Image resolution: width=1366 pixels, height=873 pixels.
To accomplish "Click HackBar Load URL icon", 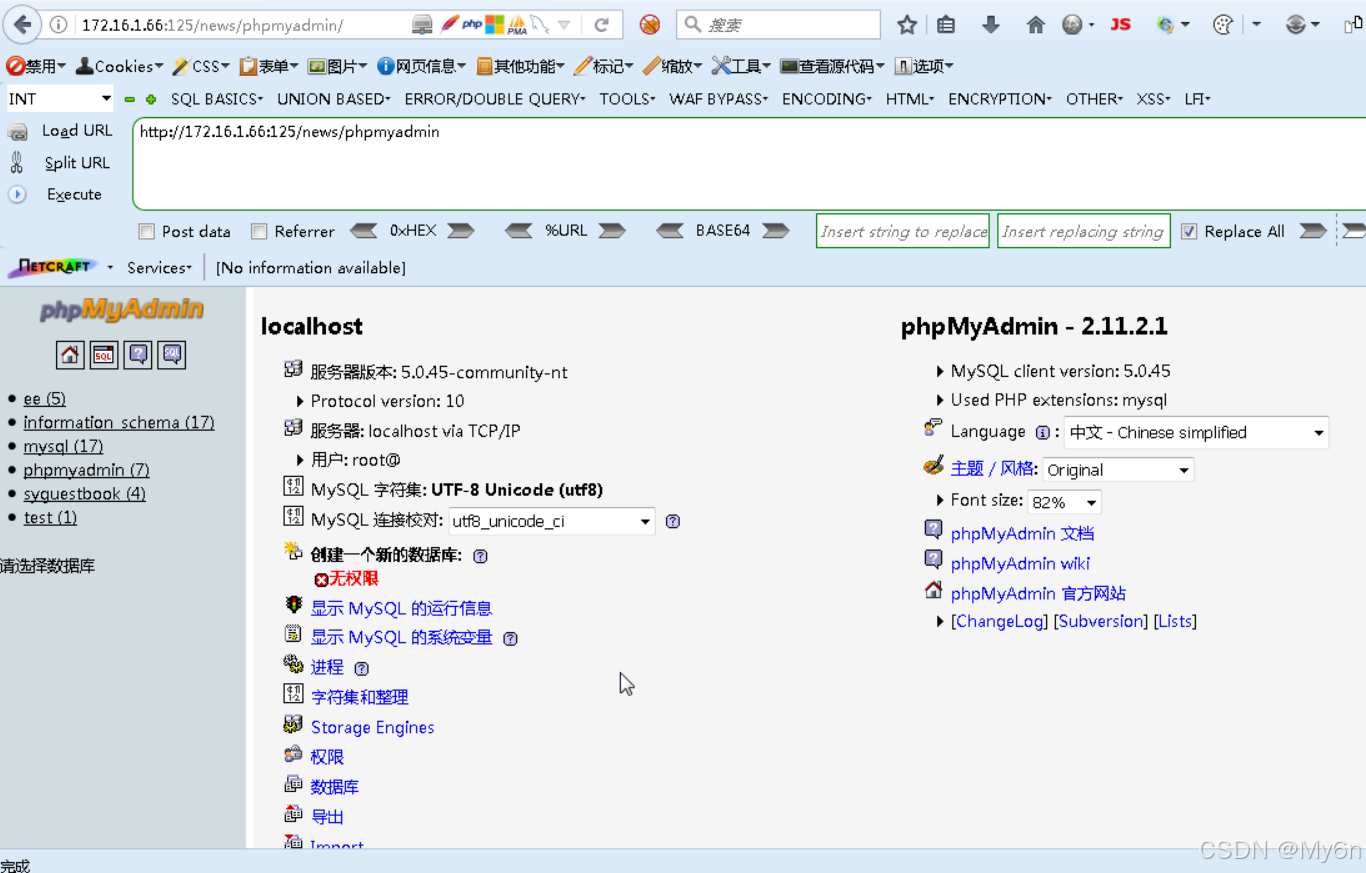I will click(18, 131).
